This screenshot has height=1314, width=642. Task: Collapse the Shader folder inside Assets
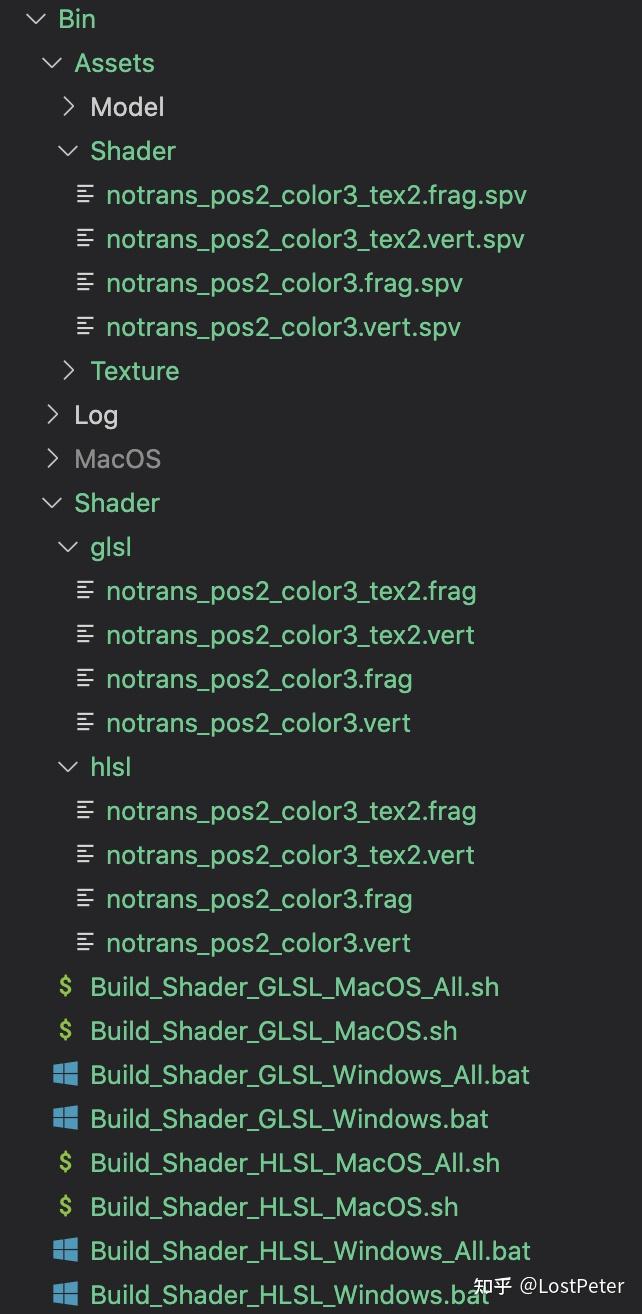tap(68, 150)
